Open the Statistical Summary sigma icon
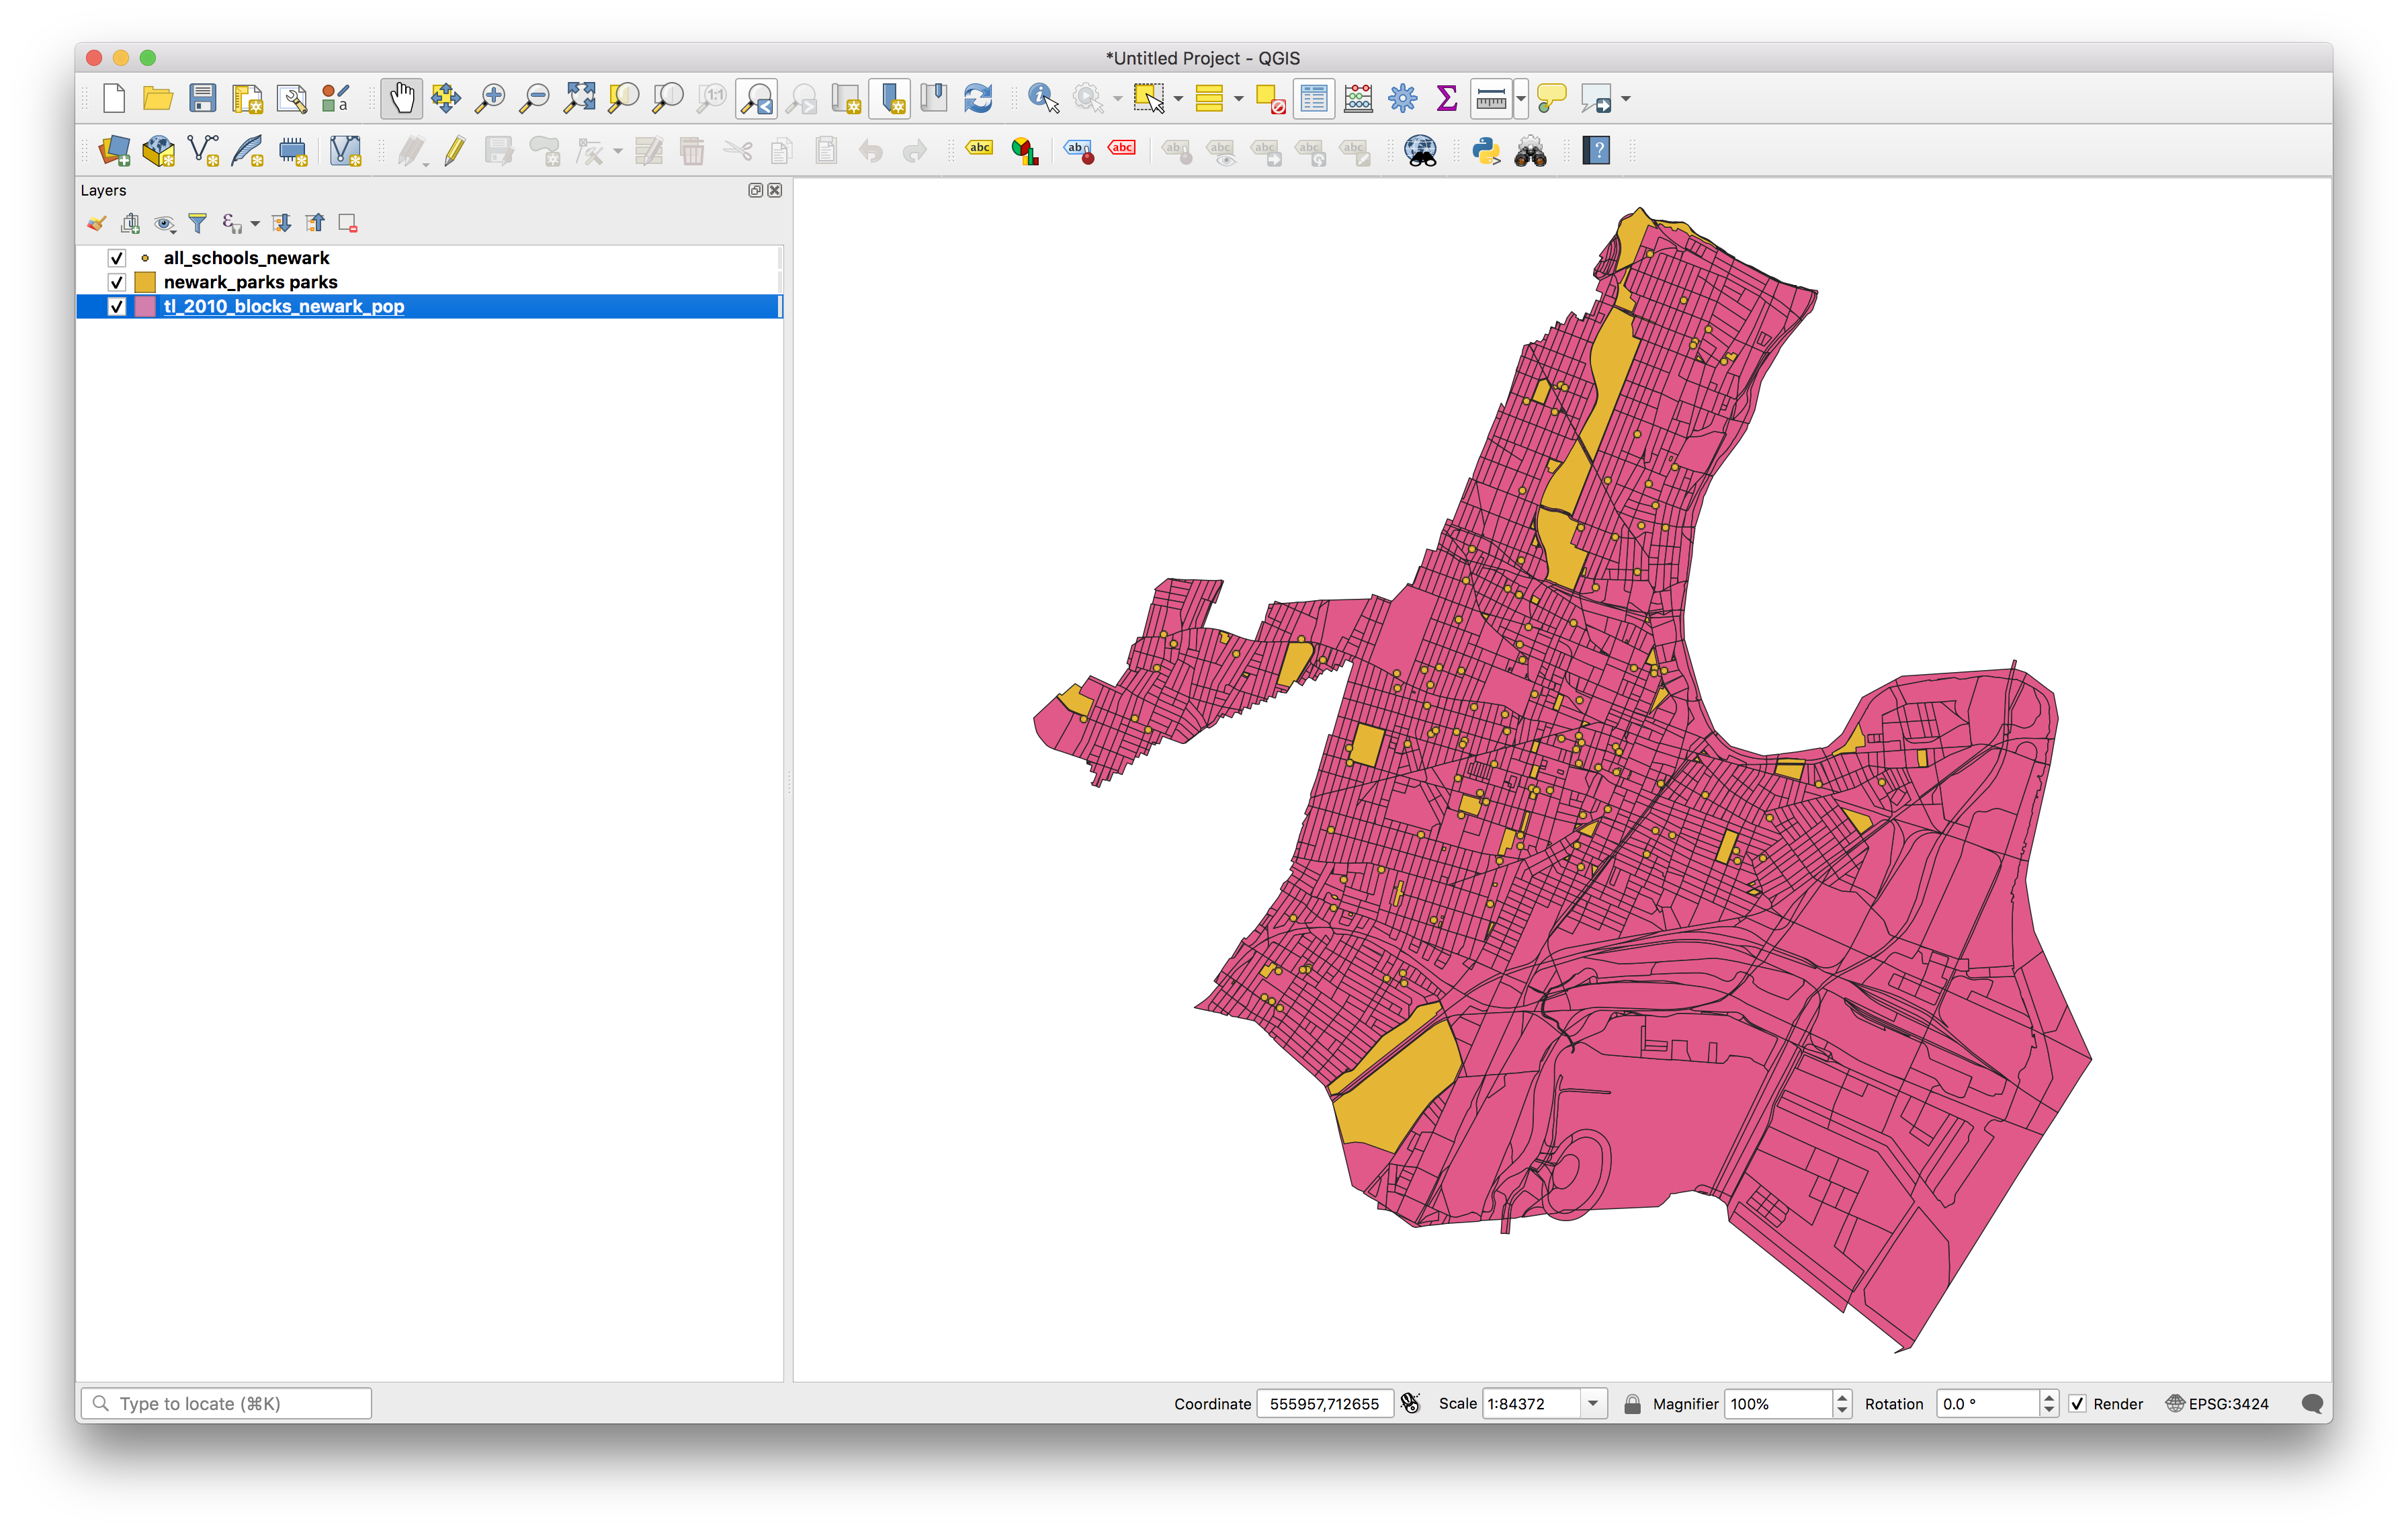The height and width of the screenshot is (1531, 2408). tap(1446, 98)
